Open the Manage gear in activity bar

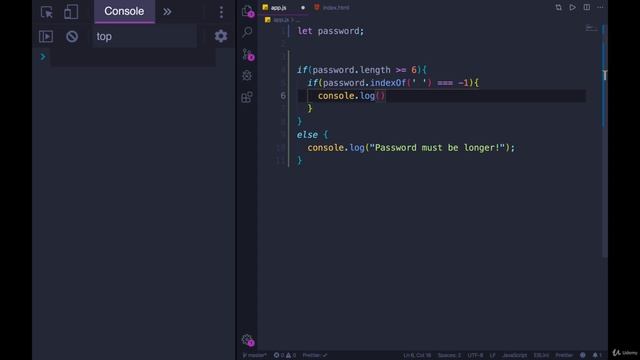[247, 340]
